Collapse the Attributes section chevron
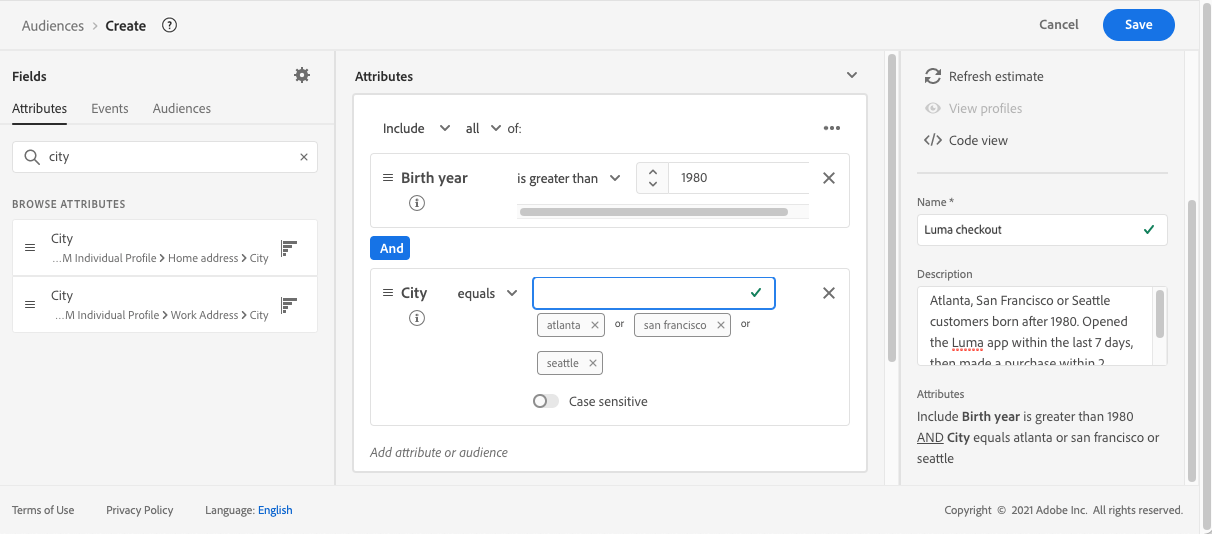Image resolution: width=1212 pixels, height=534 pixels. pos(852,76)
